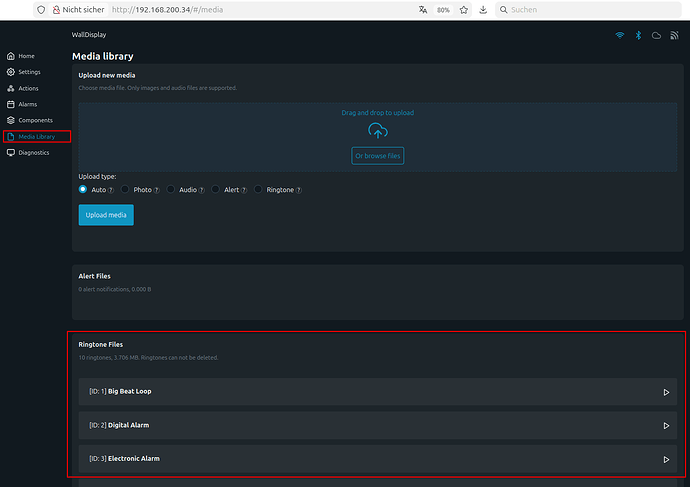Click the tracking protection shield icon
The width and height of the screenshot is (690, 487).
click(x=41, y=10)
